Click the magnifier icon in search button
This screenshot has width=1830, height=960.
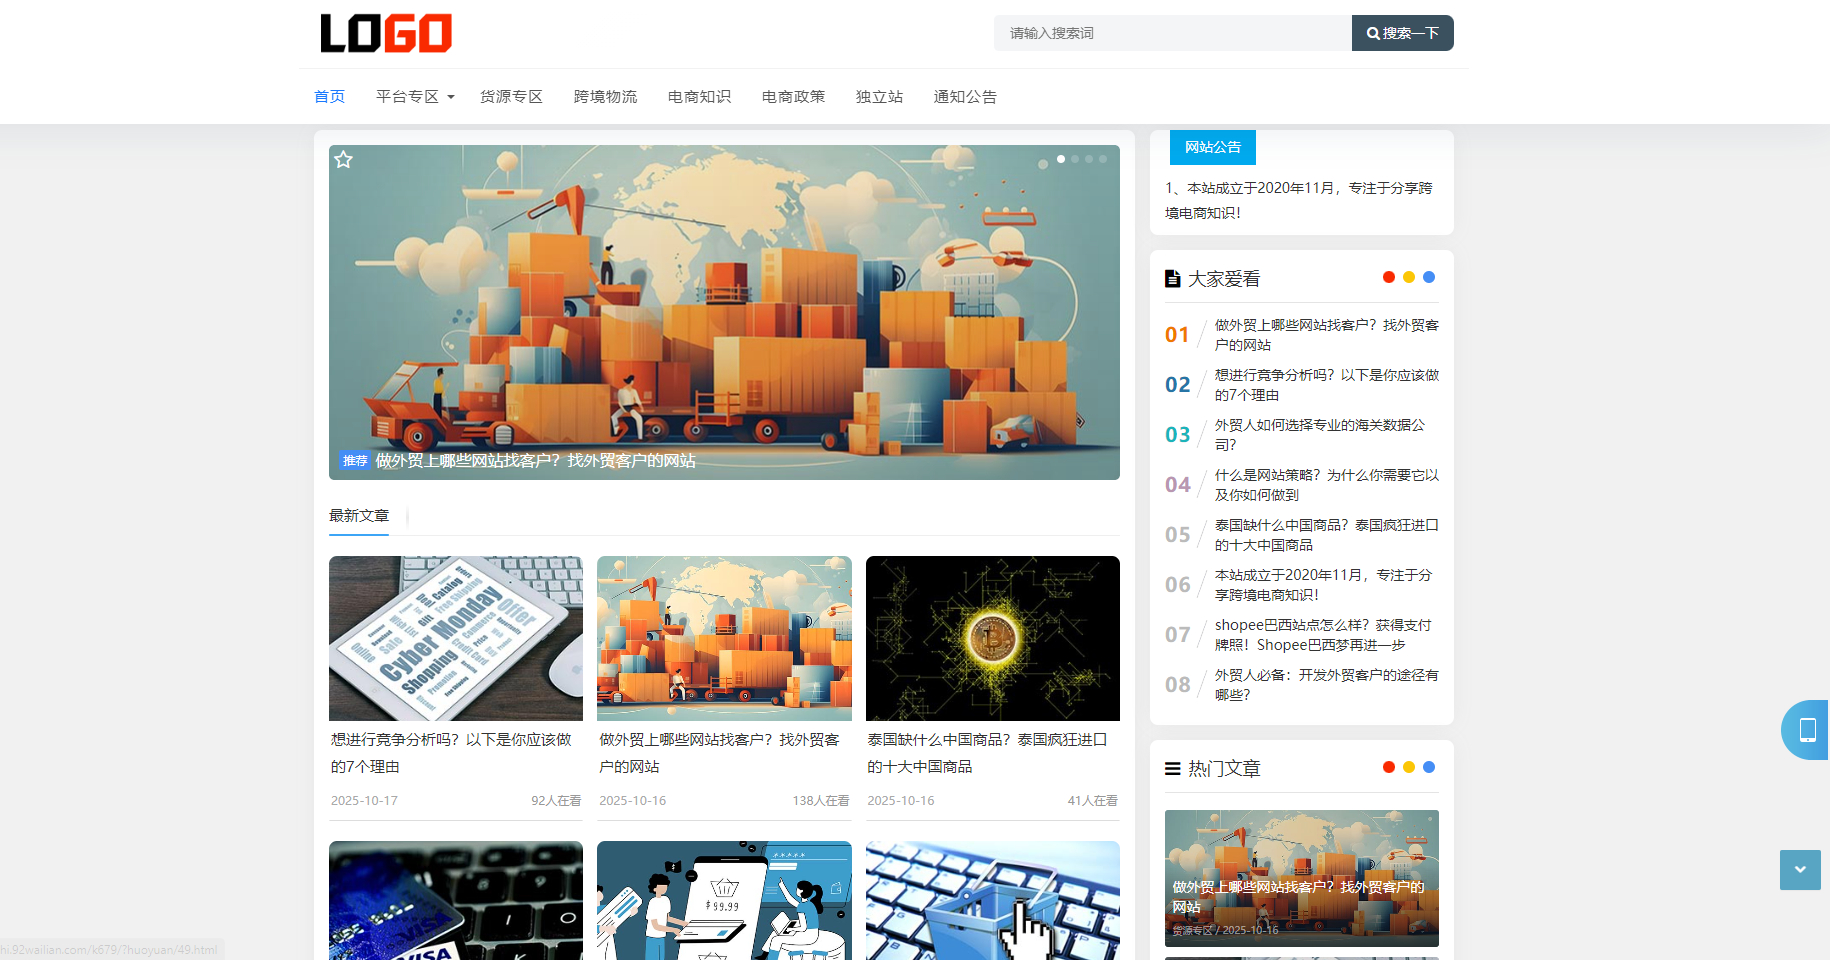pos(1374,33)
